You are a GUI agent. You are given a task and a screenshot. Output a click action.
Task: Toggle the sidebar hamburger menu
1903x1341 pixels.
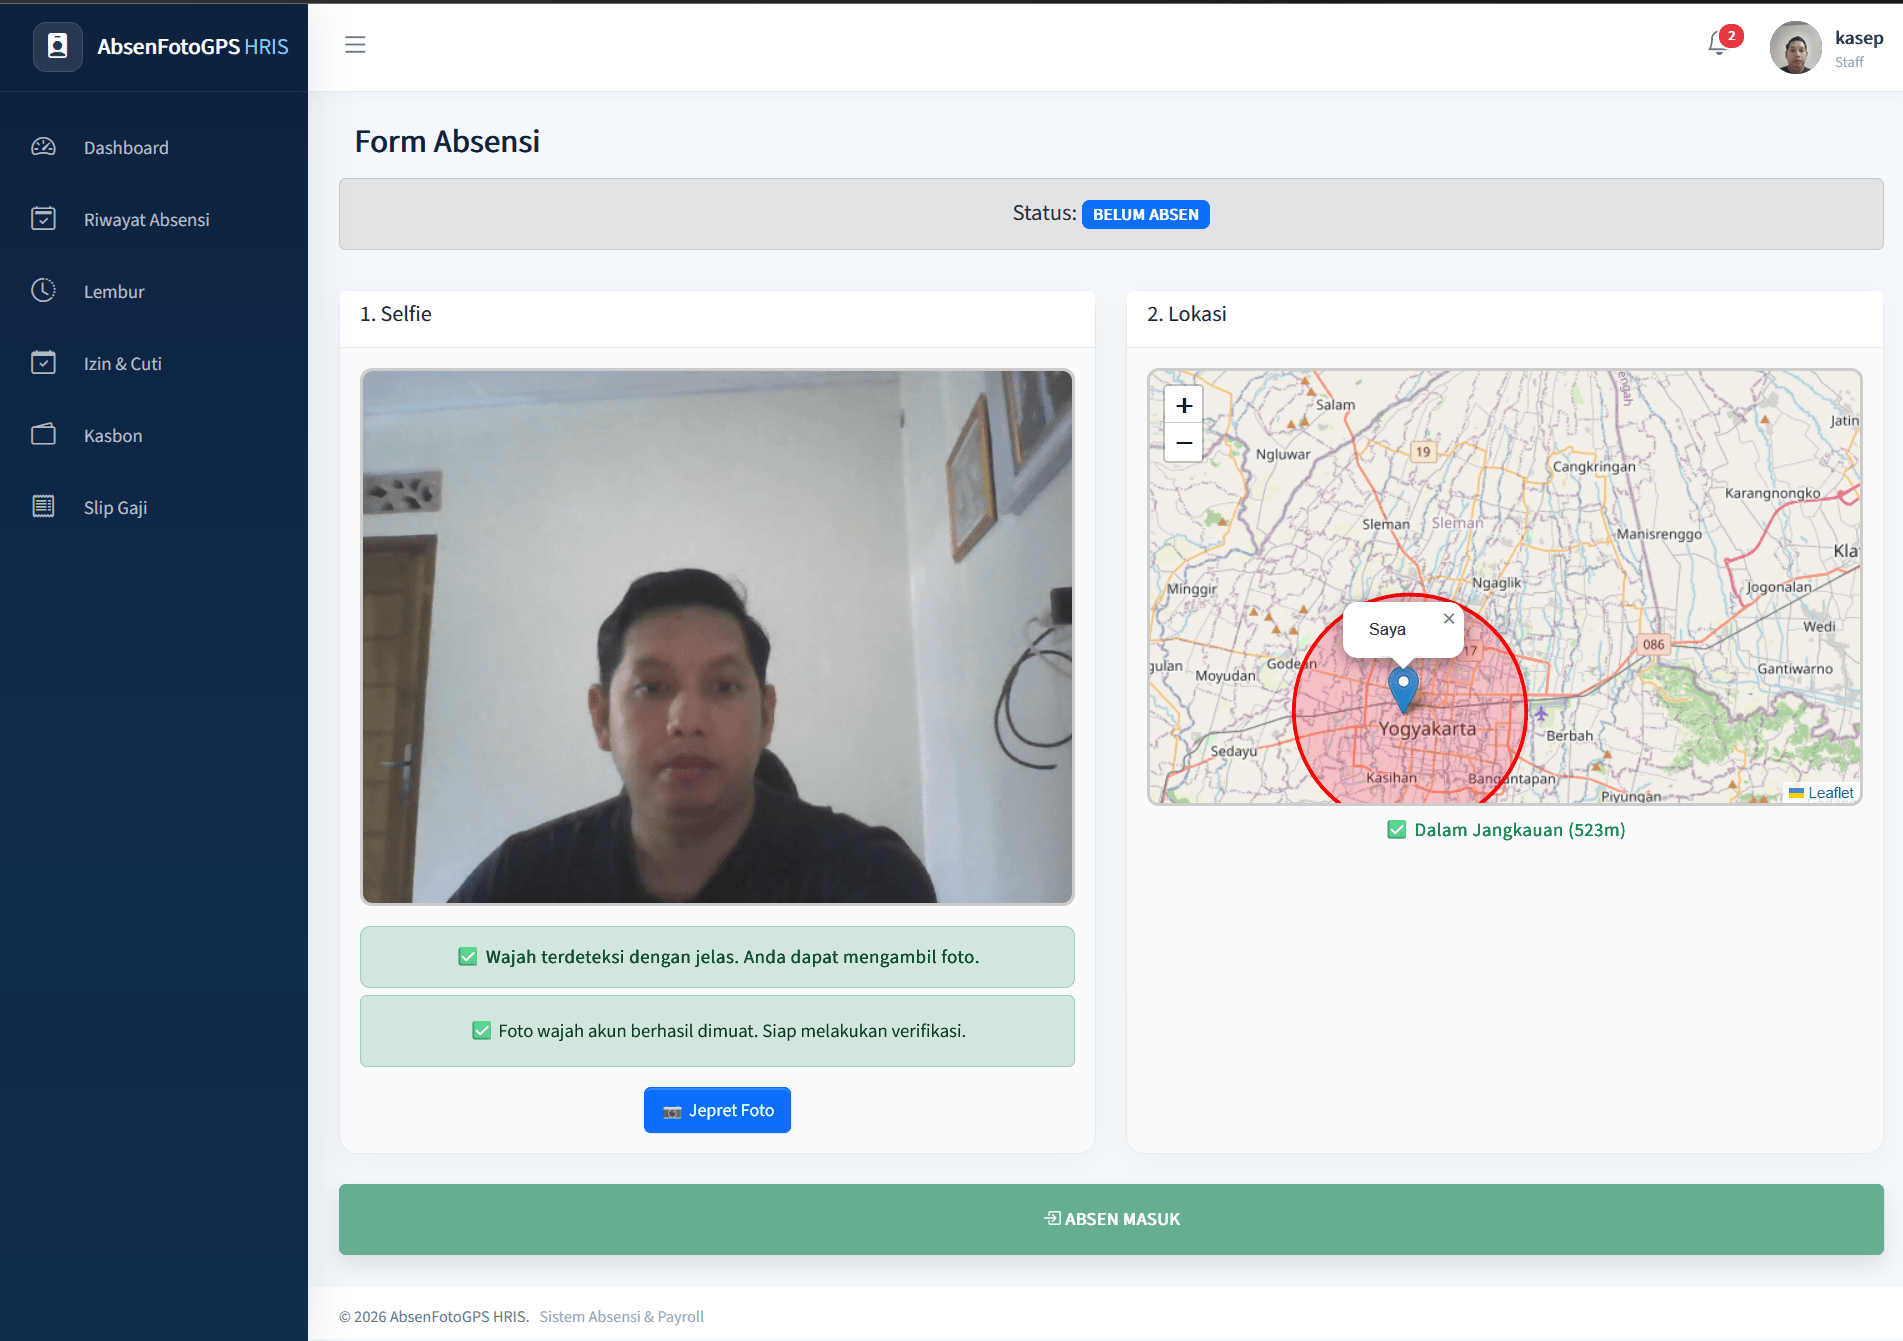pos(355,45)
